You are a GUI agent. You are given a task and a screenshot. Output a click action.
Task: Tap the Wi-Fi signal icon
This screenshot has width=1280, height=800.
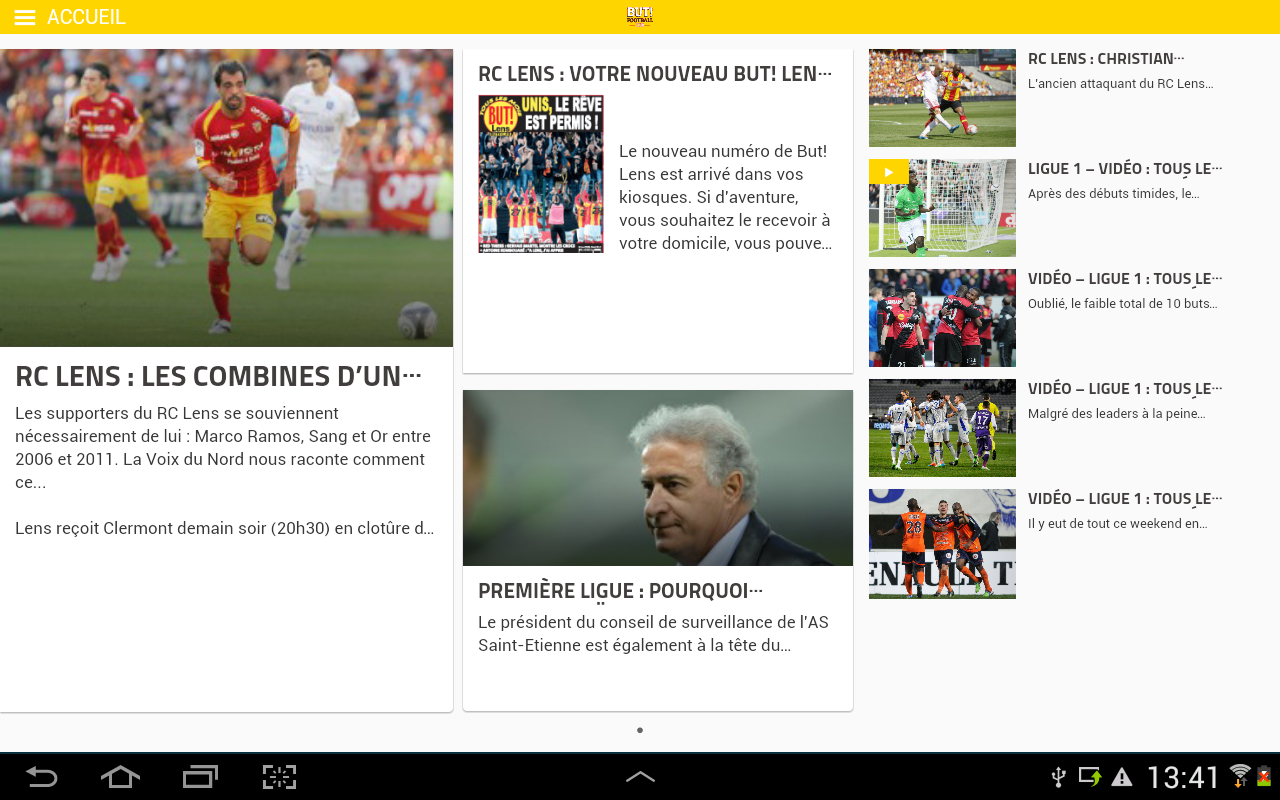tap(1240, 775)
